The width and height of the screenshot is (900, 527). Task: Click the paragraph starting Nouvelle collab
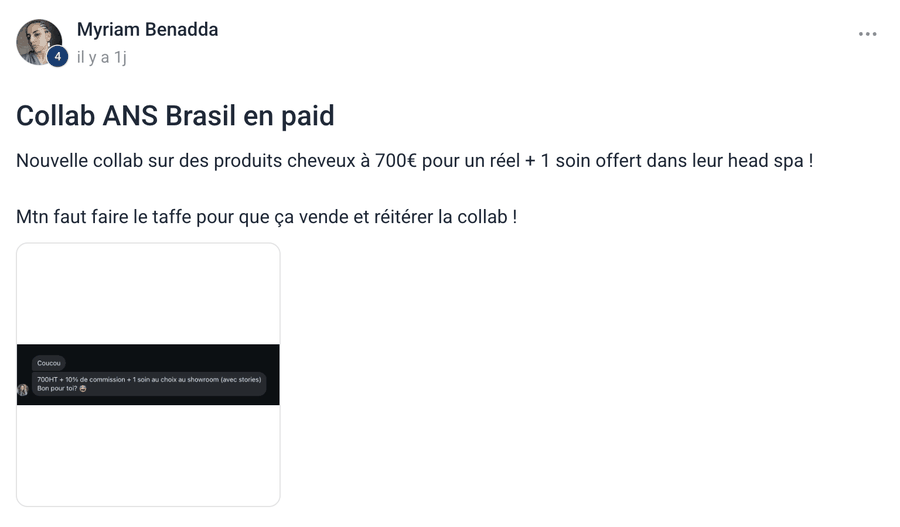(x=414, y=161)
